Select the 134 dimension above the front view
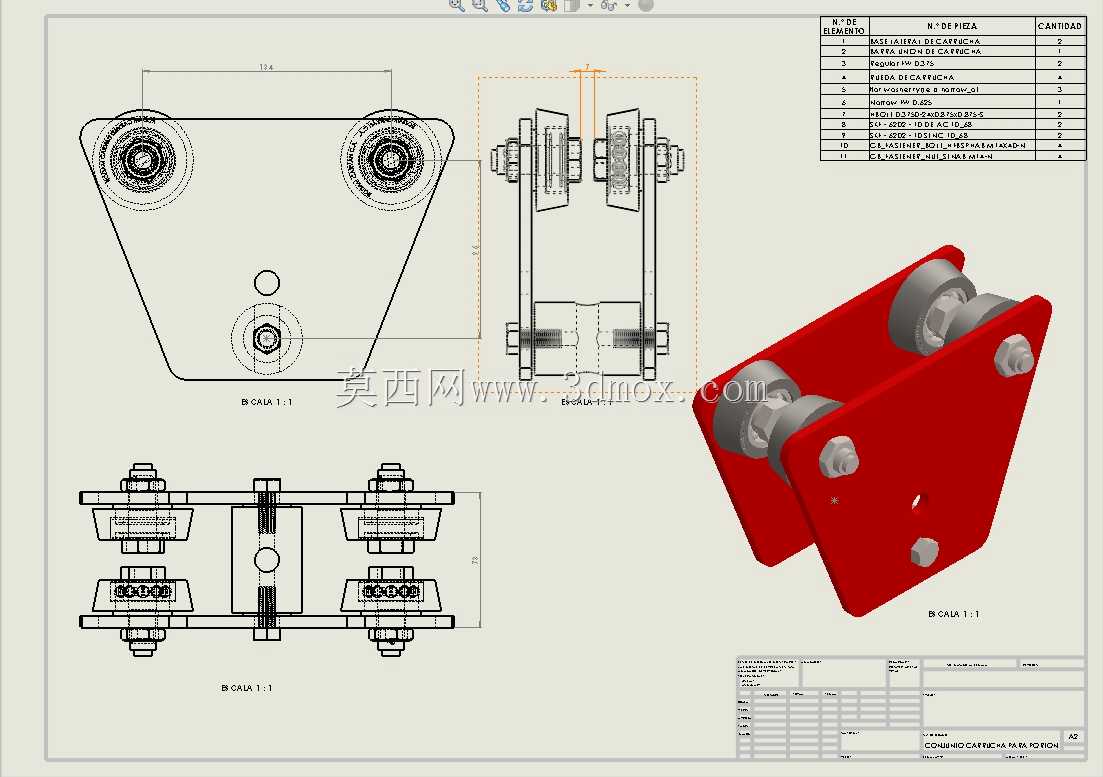The height and width of the screenshot is (777, 1103). [x=266, y=68]
